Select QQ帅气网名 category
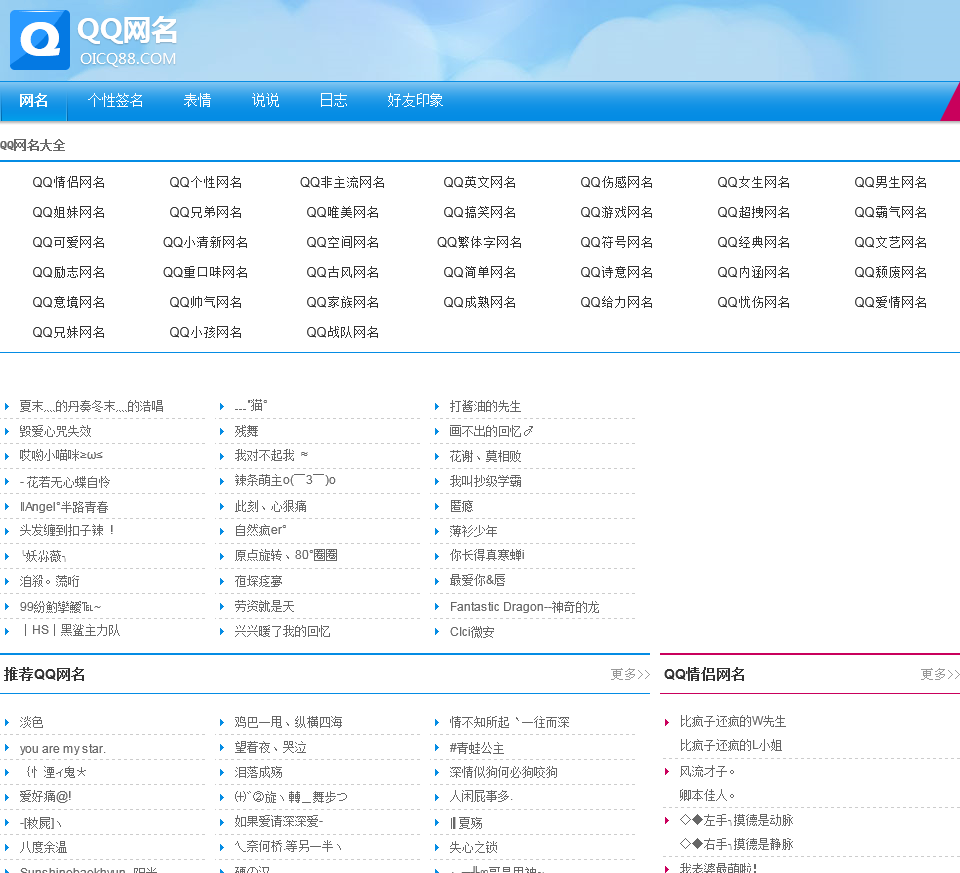 tap(206, 302)
